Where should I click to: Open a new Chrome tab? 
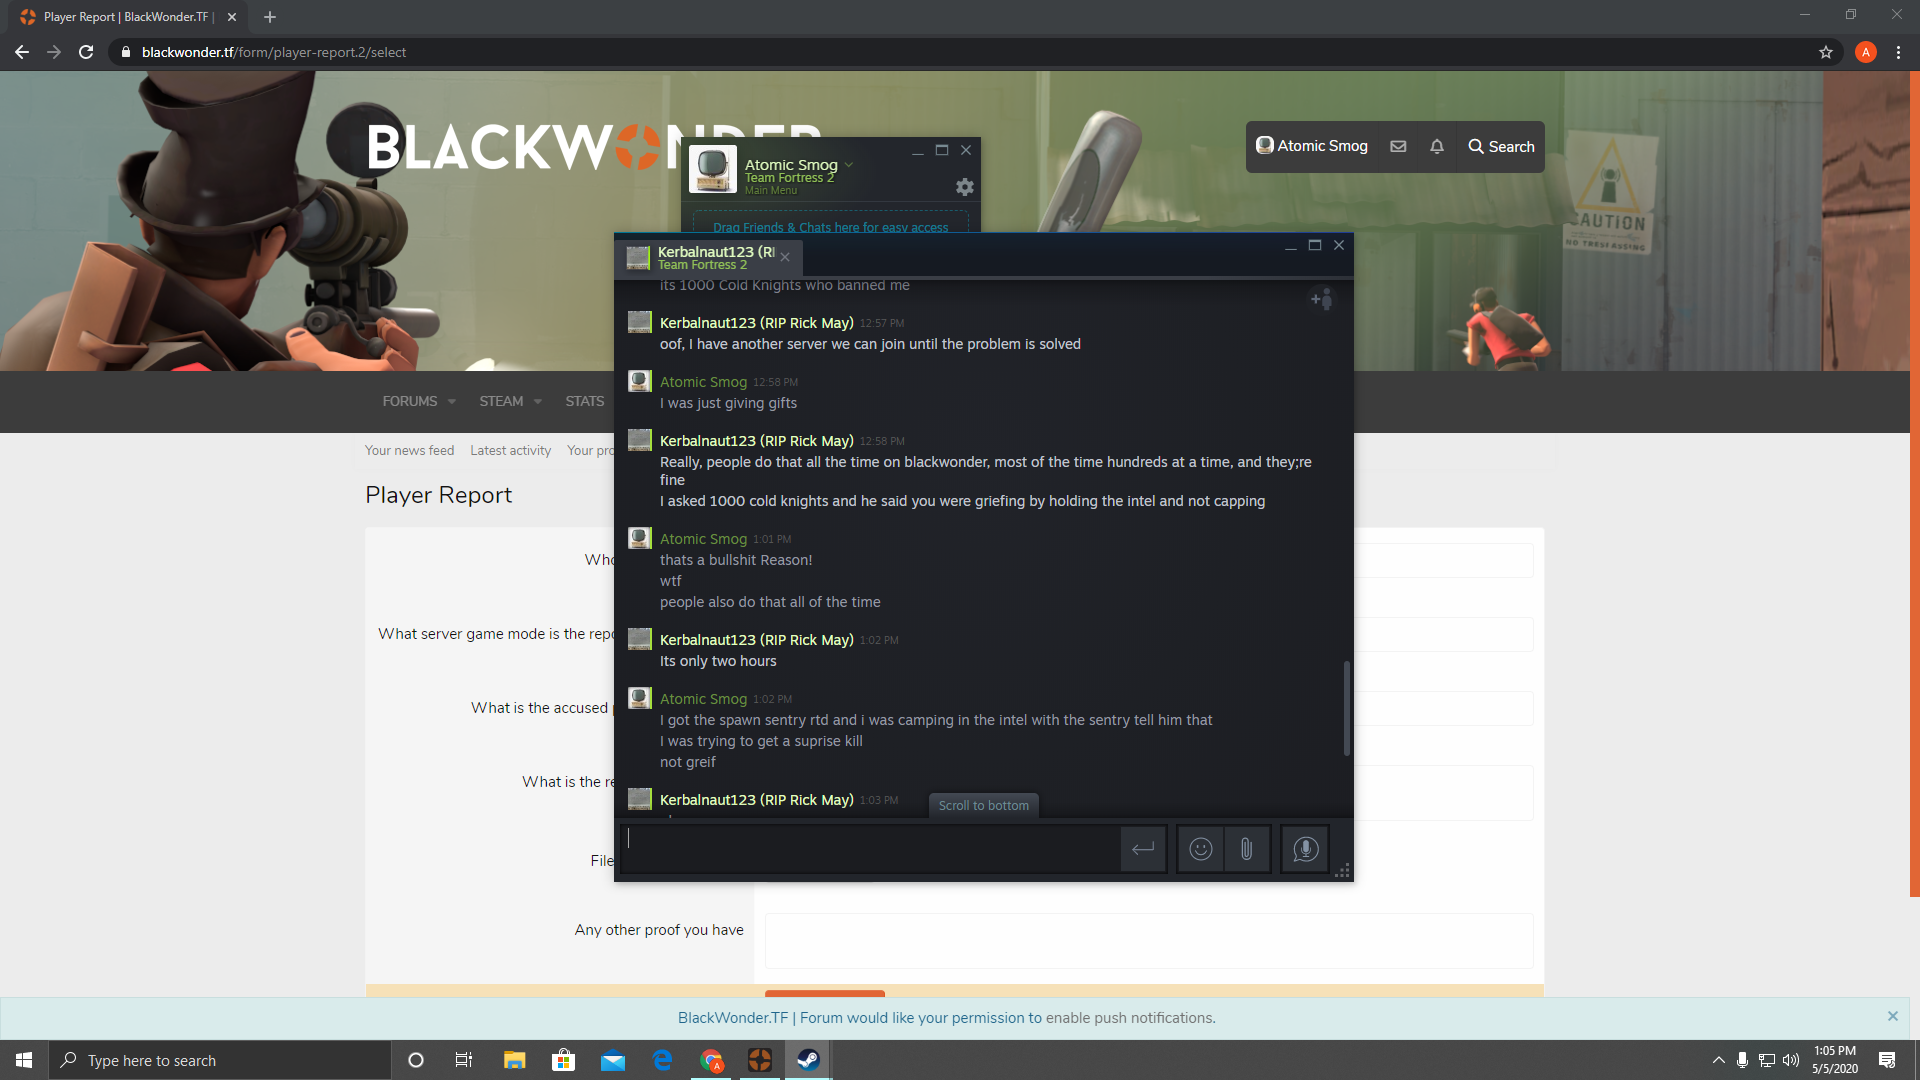tap(270, 17)
